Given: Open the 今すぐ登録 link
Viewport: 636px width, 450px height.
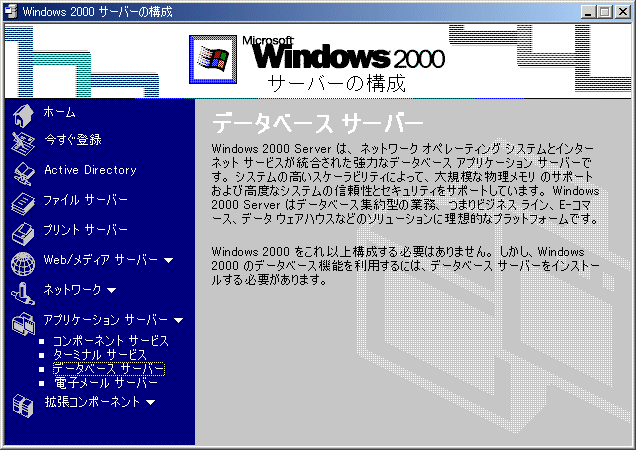Looking at the screenshot, I should 73,140.
